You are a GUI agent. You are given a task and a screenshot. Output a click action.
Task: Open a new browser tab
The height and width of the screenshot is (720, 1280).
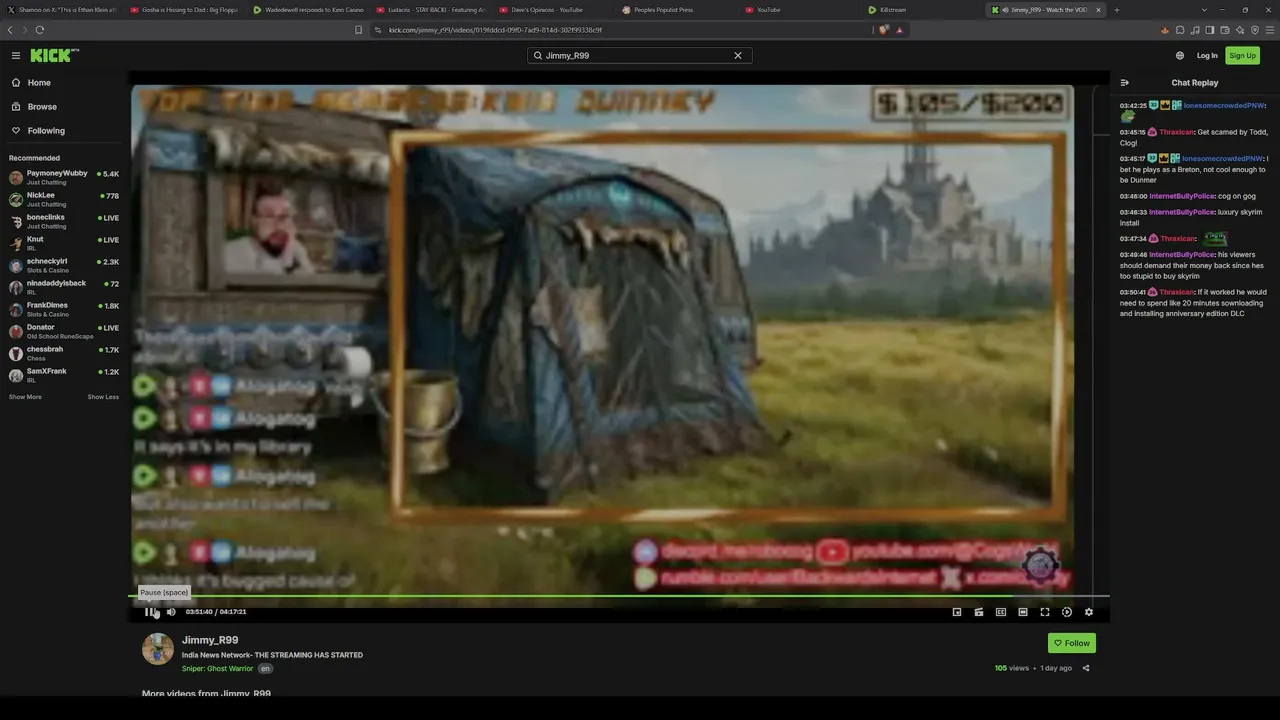tap(1117, 10)
